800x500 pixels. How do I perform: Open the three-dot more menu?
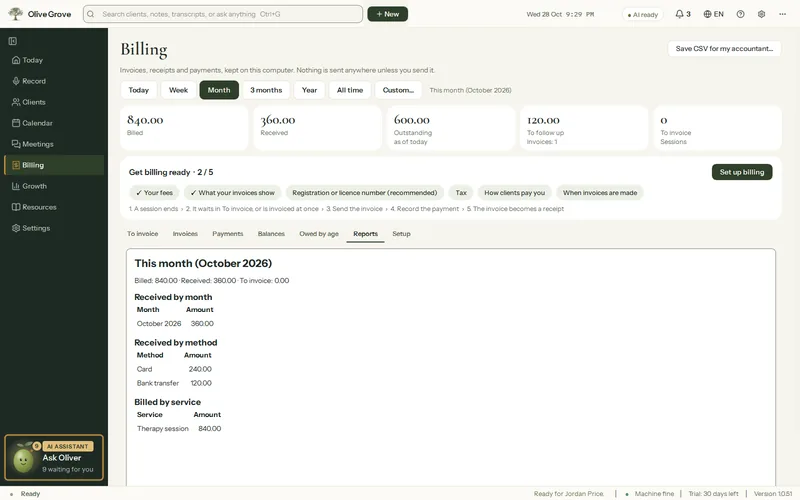pos(782,14)
